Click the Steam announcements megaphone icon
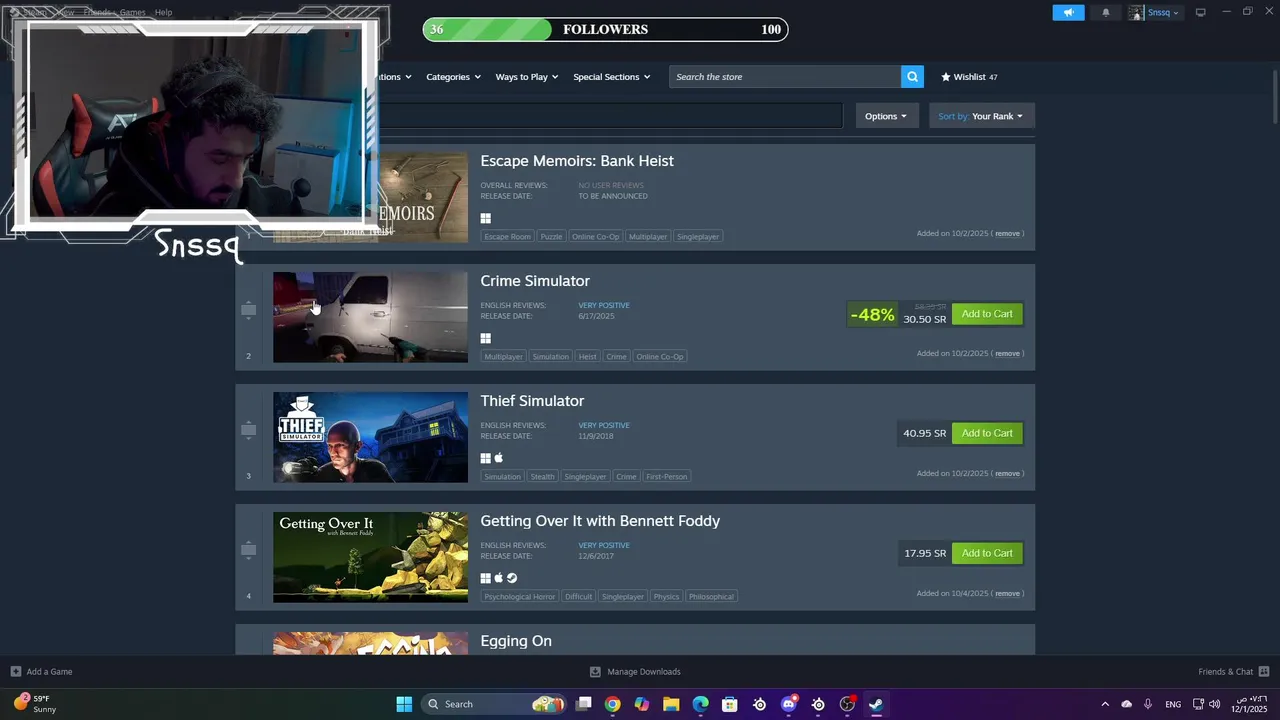Screen dimensions: 1280x720 (1068, 13)
